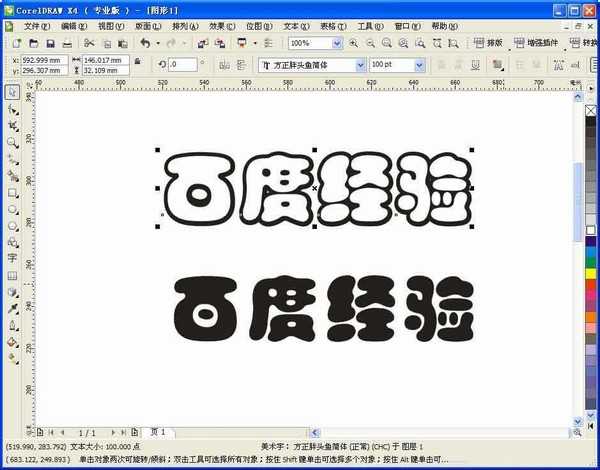This screenshot has width=600, height=470.
Task: Select the Zoom tool in toolbox
Action: point(12,142)
